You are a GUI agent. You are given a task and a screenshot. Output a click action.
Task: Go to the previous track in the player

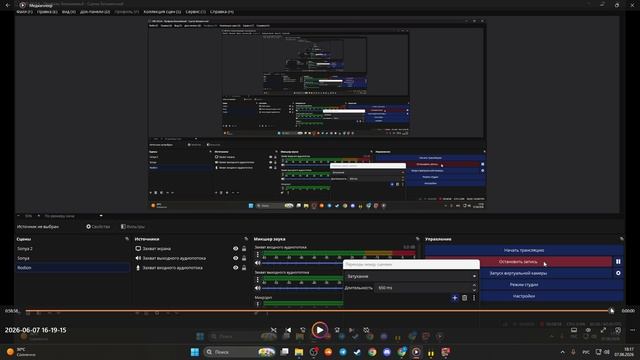289,330
